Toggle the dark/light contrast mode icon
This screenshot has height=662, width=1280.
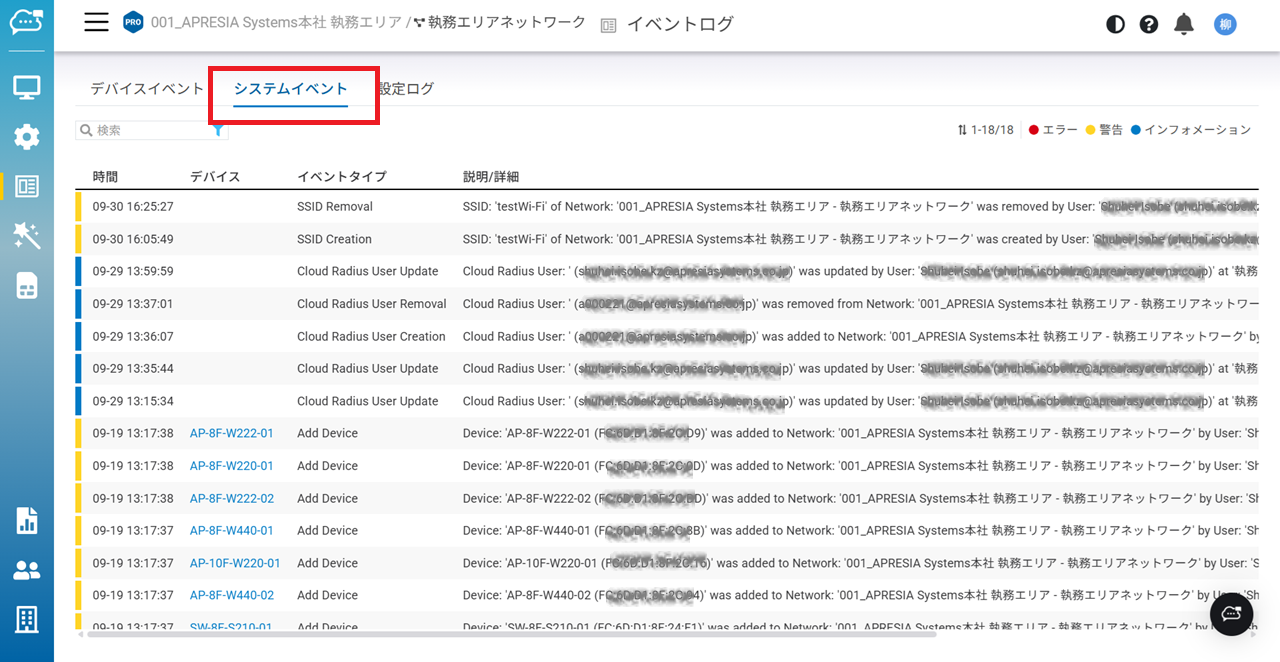1115,24
